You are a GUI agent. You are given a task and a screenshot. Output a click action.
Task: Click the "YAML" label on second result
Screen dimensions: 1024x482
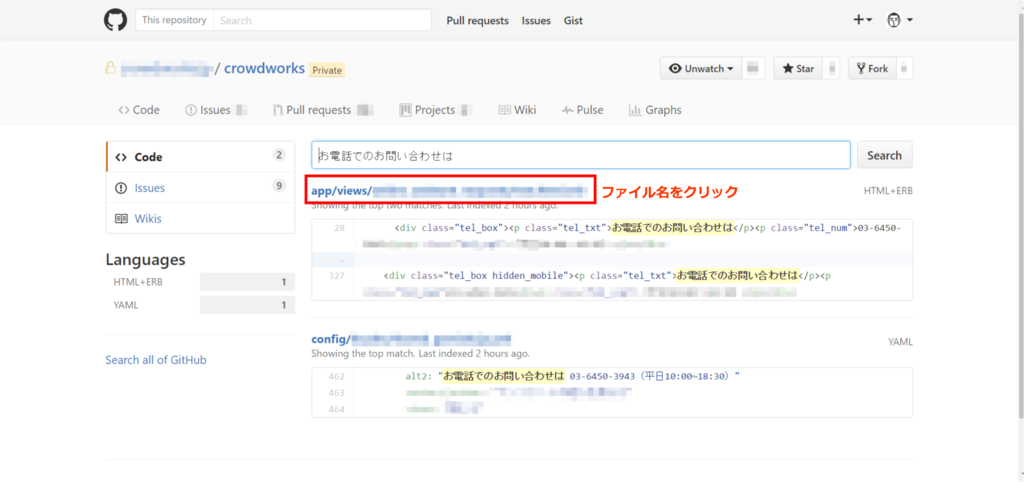[x=901, y=341]
